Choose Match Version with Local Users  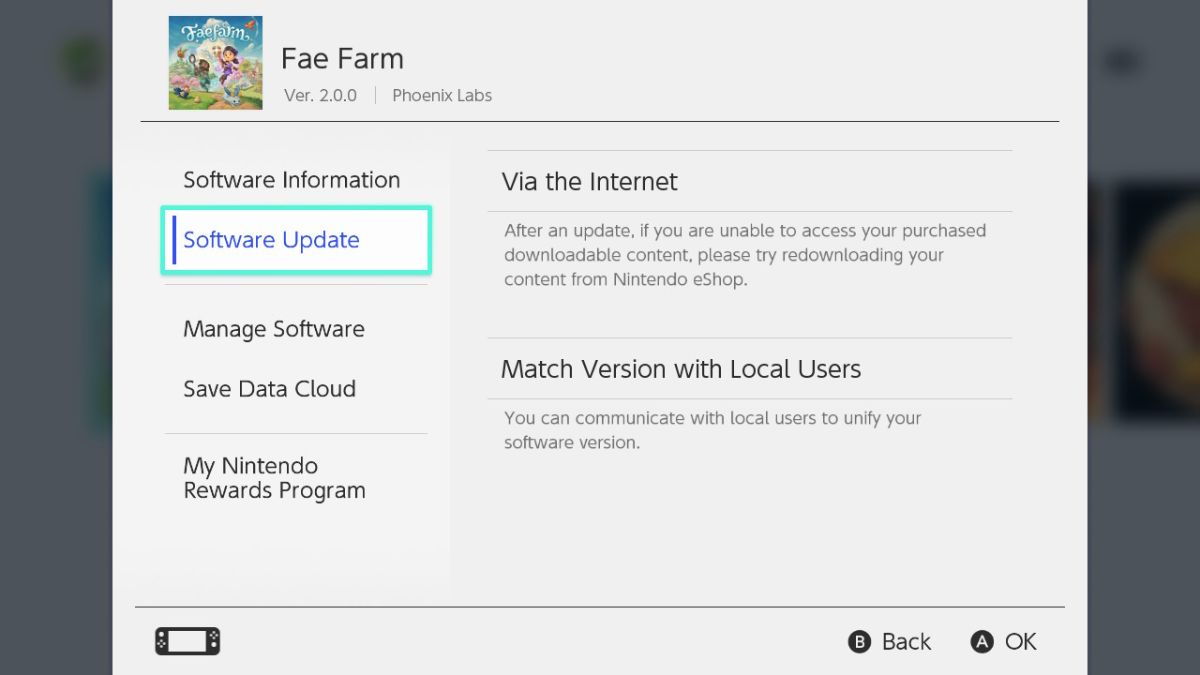pyautogui.click(x=680, y=368)
